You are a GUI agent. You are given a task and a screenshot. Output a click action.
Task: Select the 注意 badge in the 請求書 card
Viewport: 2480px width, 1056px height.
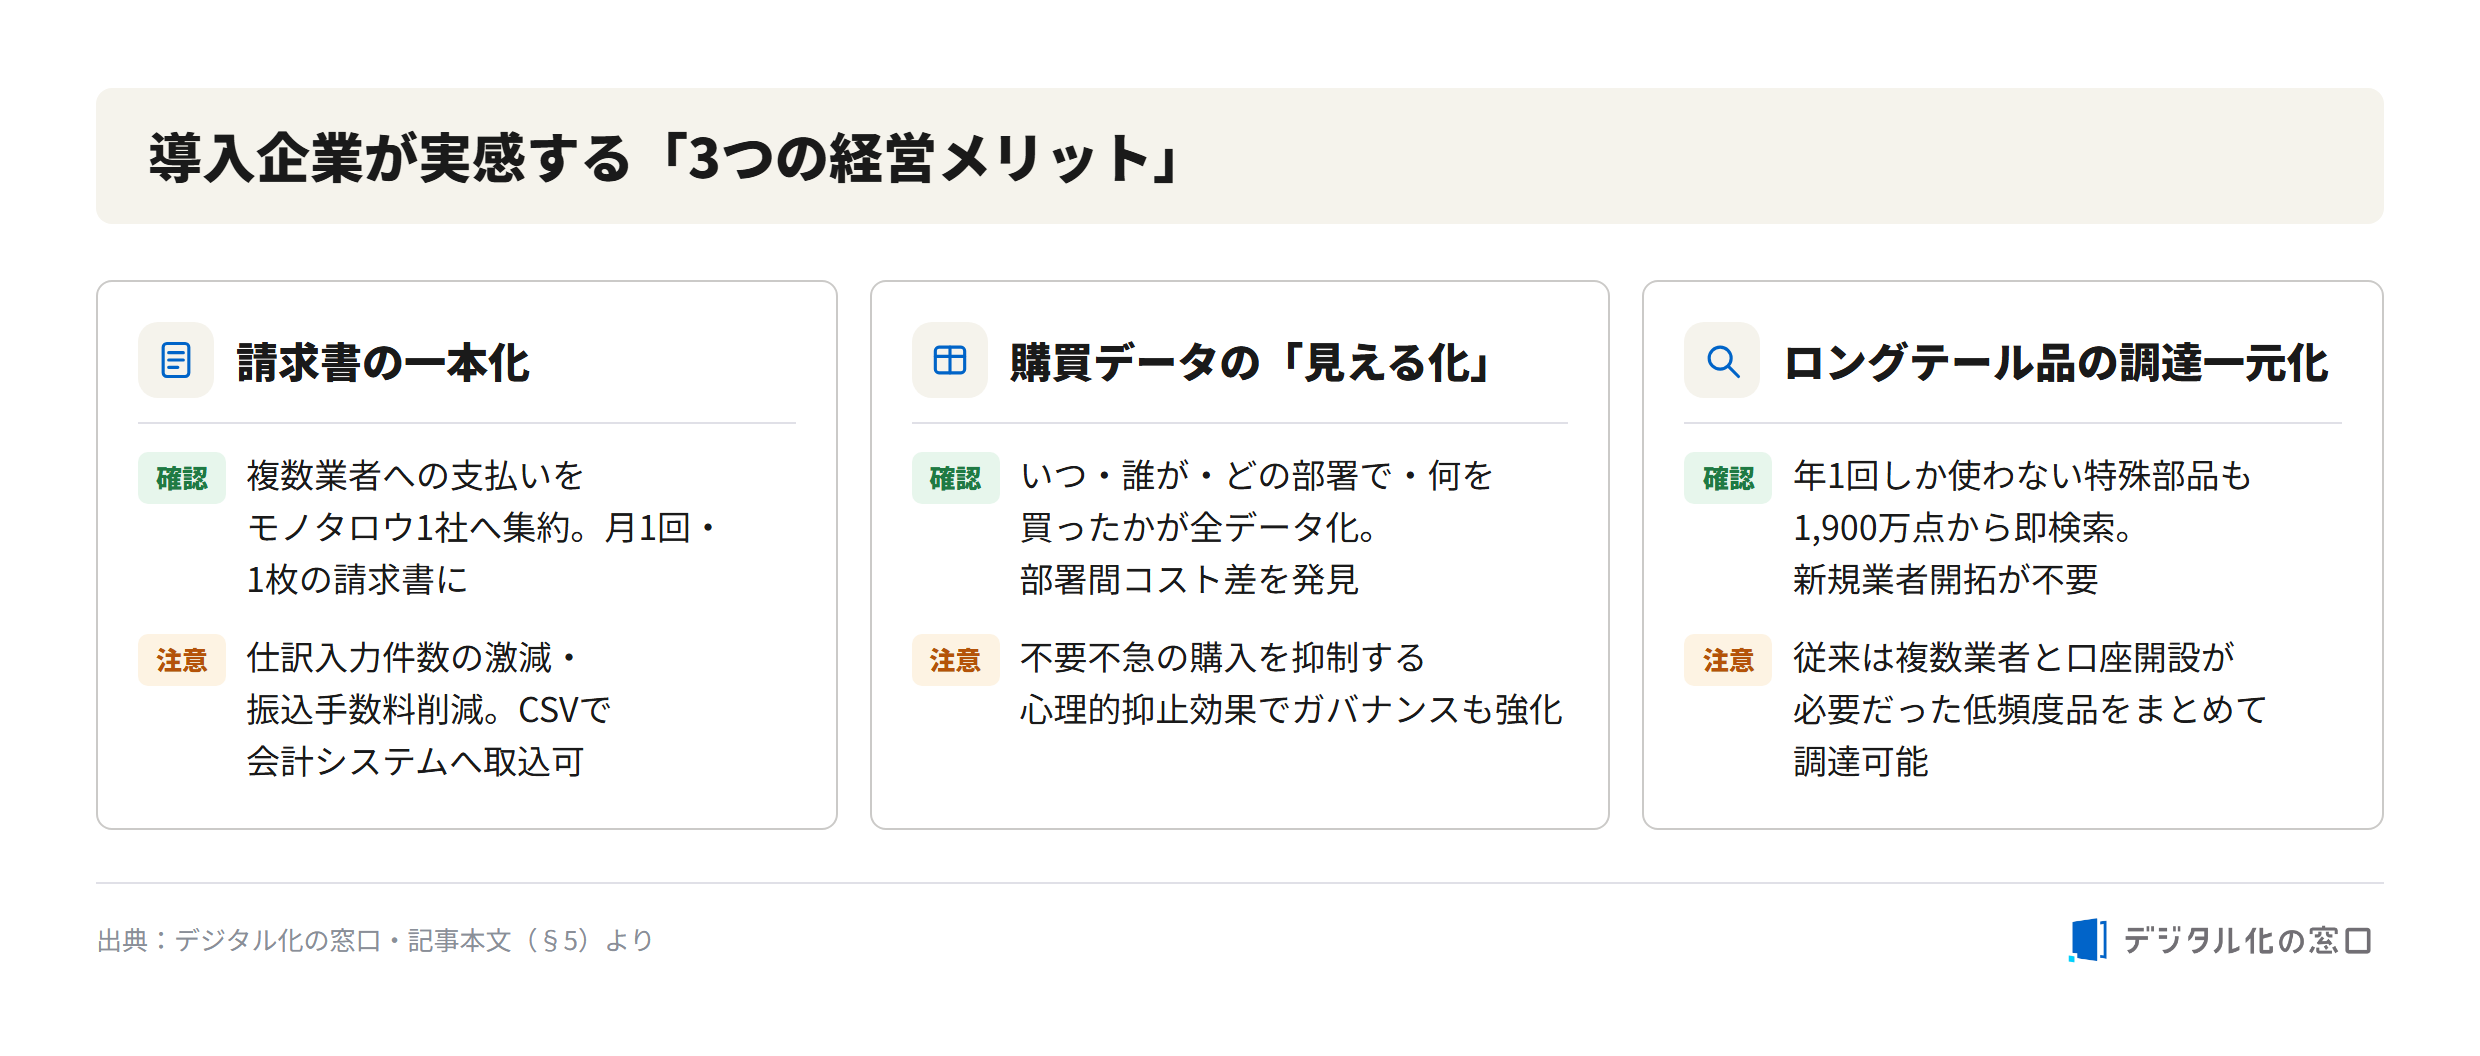(182, 660)
